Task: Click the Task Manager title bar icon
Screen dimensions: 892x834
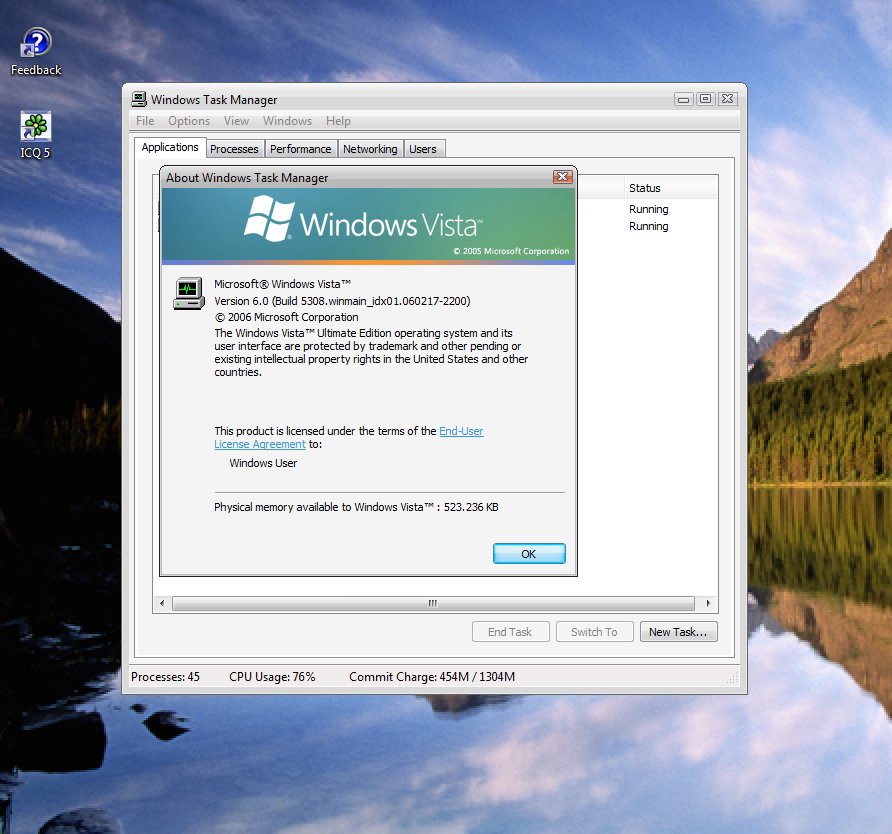Action: click(x=137, y=99)
